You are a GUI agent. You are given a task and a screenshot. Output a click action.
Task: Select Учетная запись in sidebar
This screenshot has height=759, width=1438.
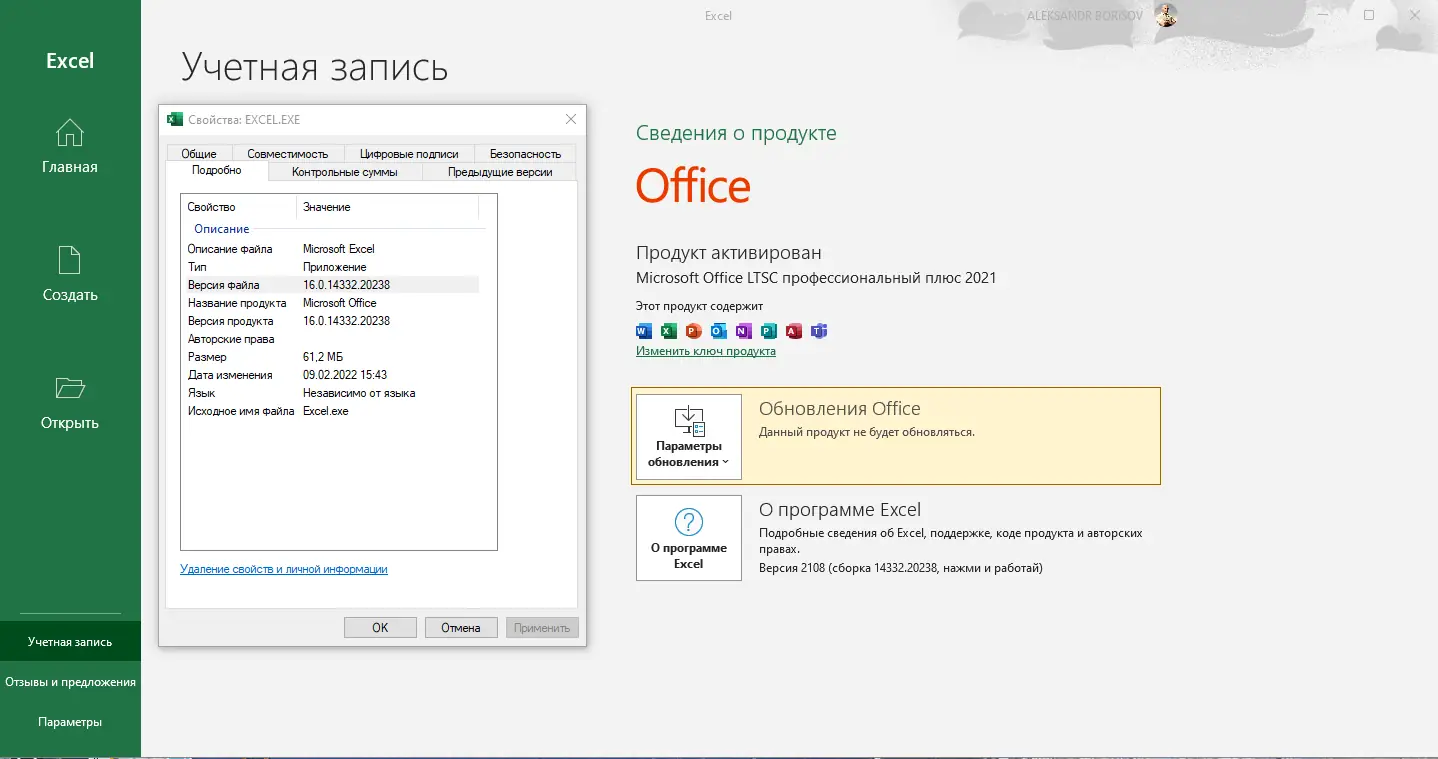pos(70,642)
